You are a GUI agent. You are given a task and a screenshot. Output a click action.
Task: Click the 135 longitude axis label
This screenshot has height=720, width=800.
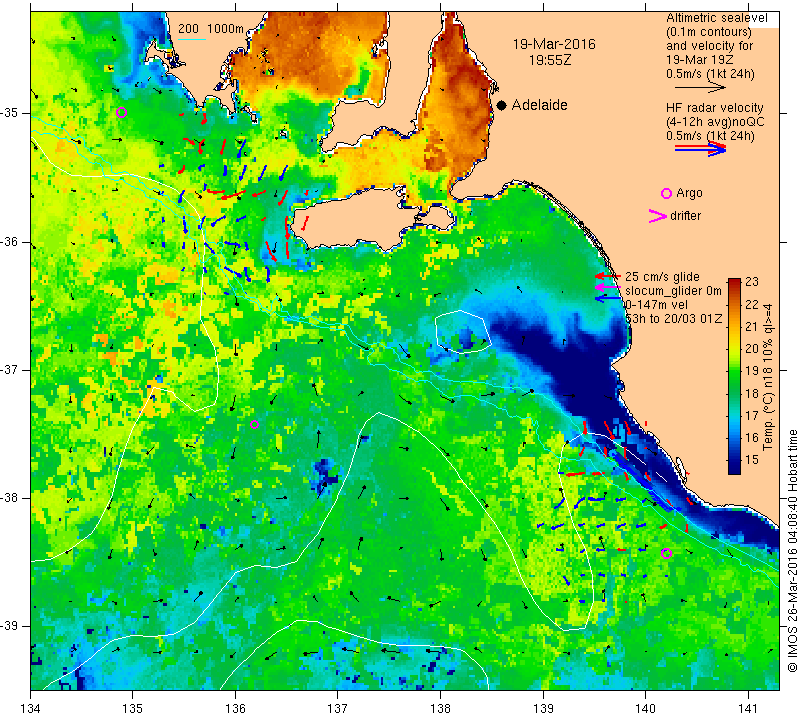(x=133, y=709)
